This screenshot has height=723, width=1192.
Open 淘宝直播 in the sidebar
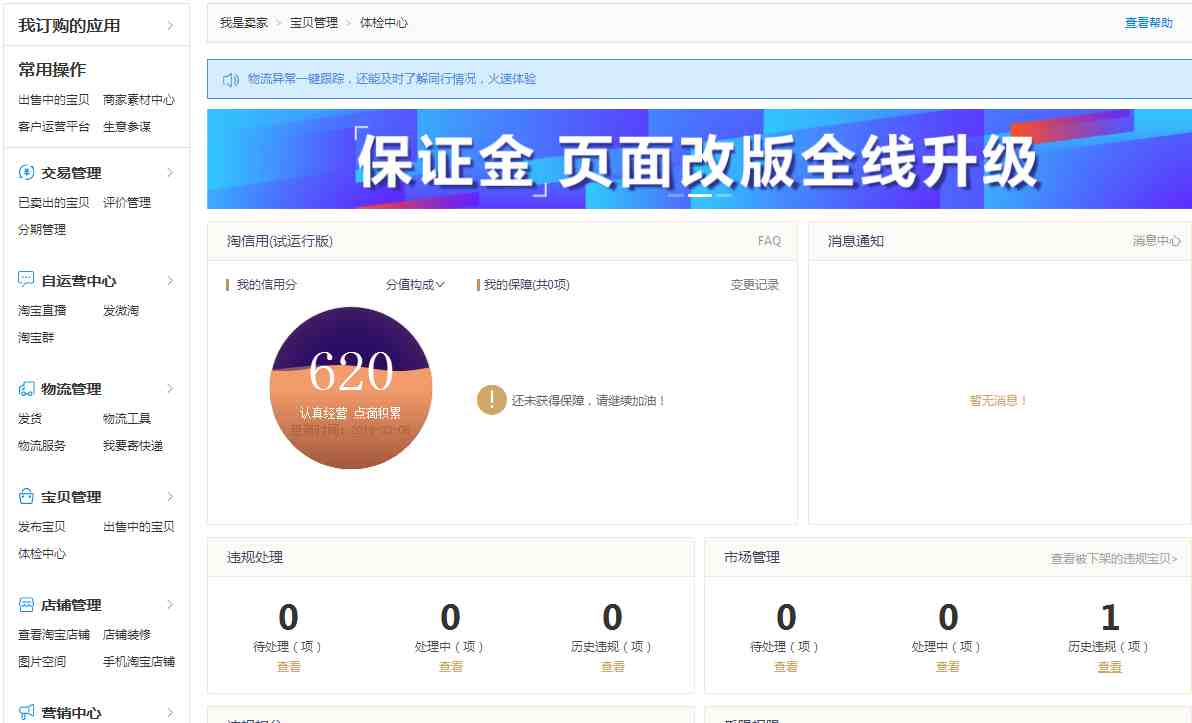pos(42,310)
